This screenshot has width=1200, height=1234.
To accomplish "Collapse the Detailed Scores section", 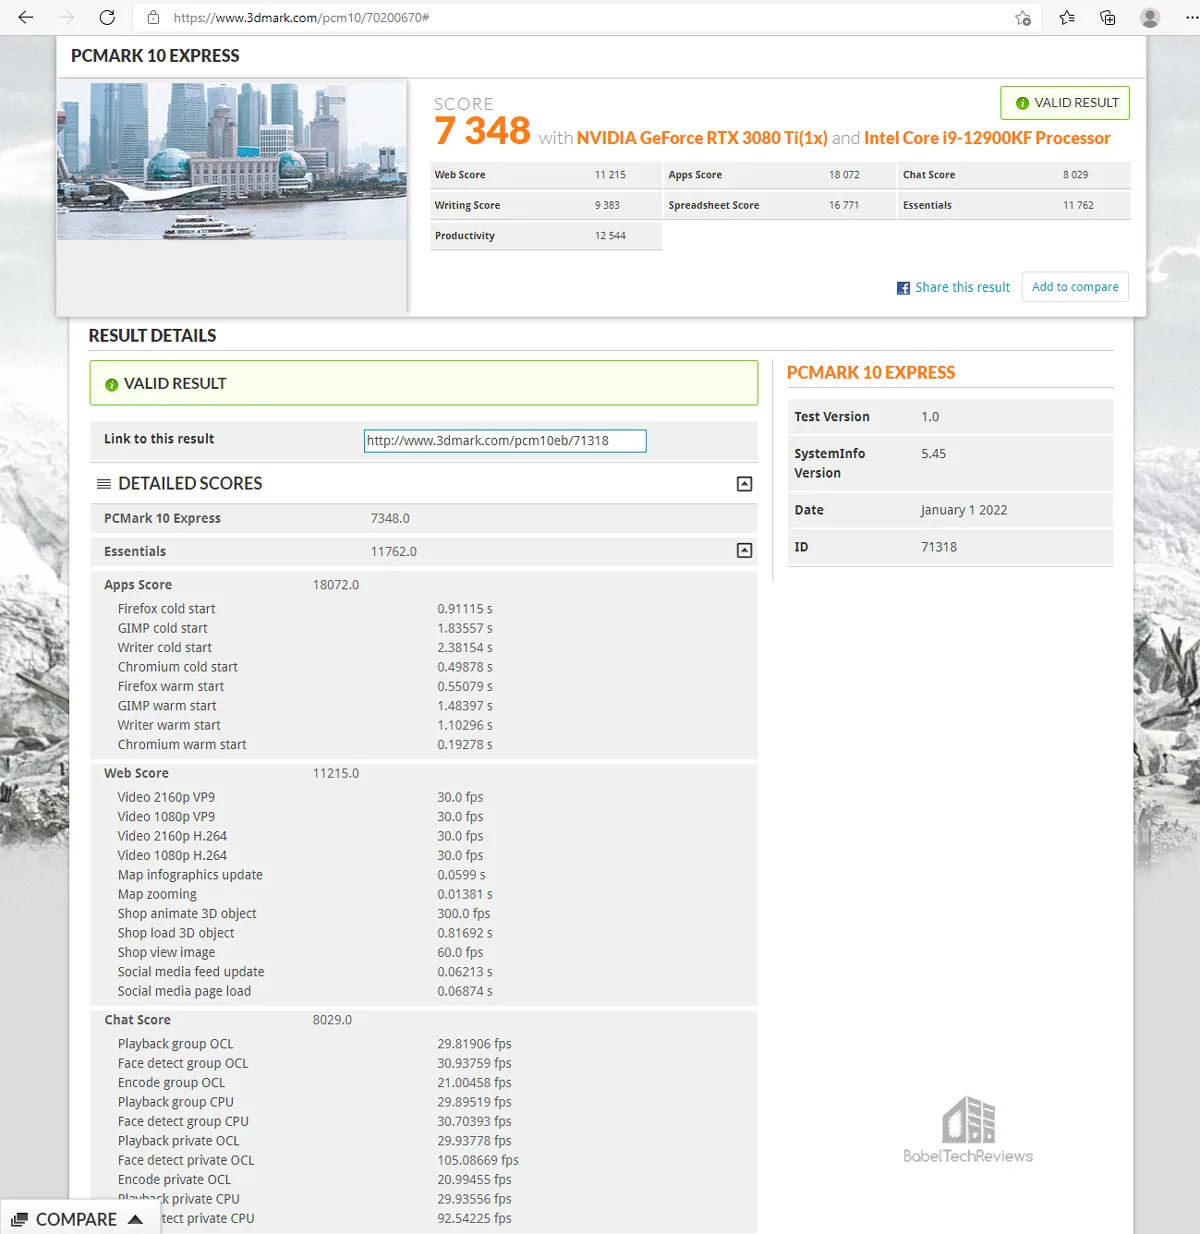I will pos(744,484).
